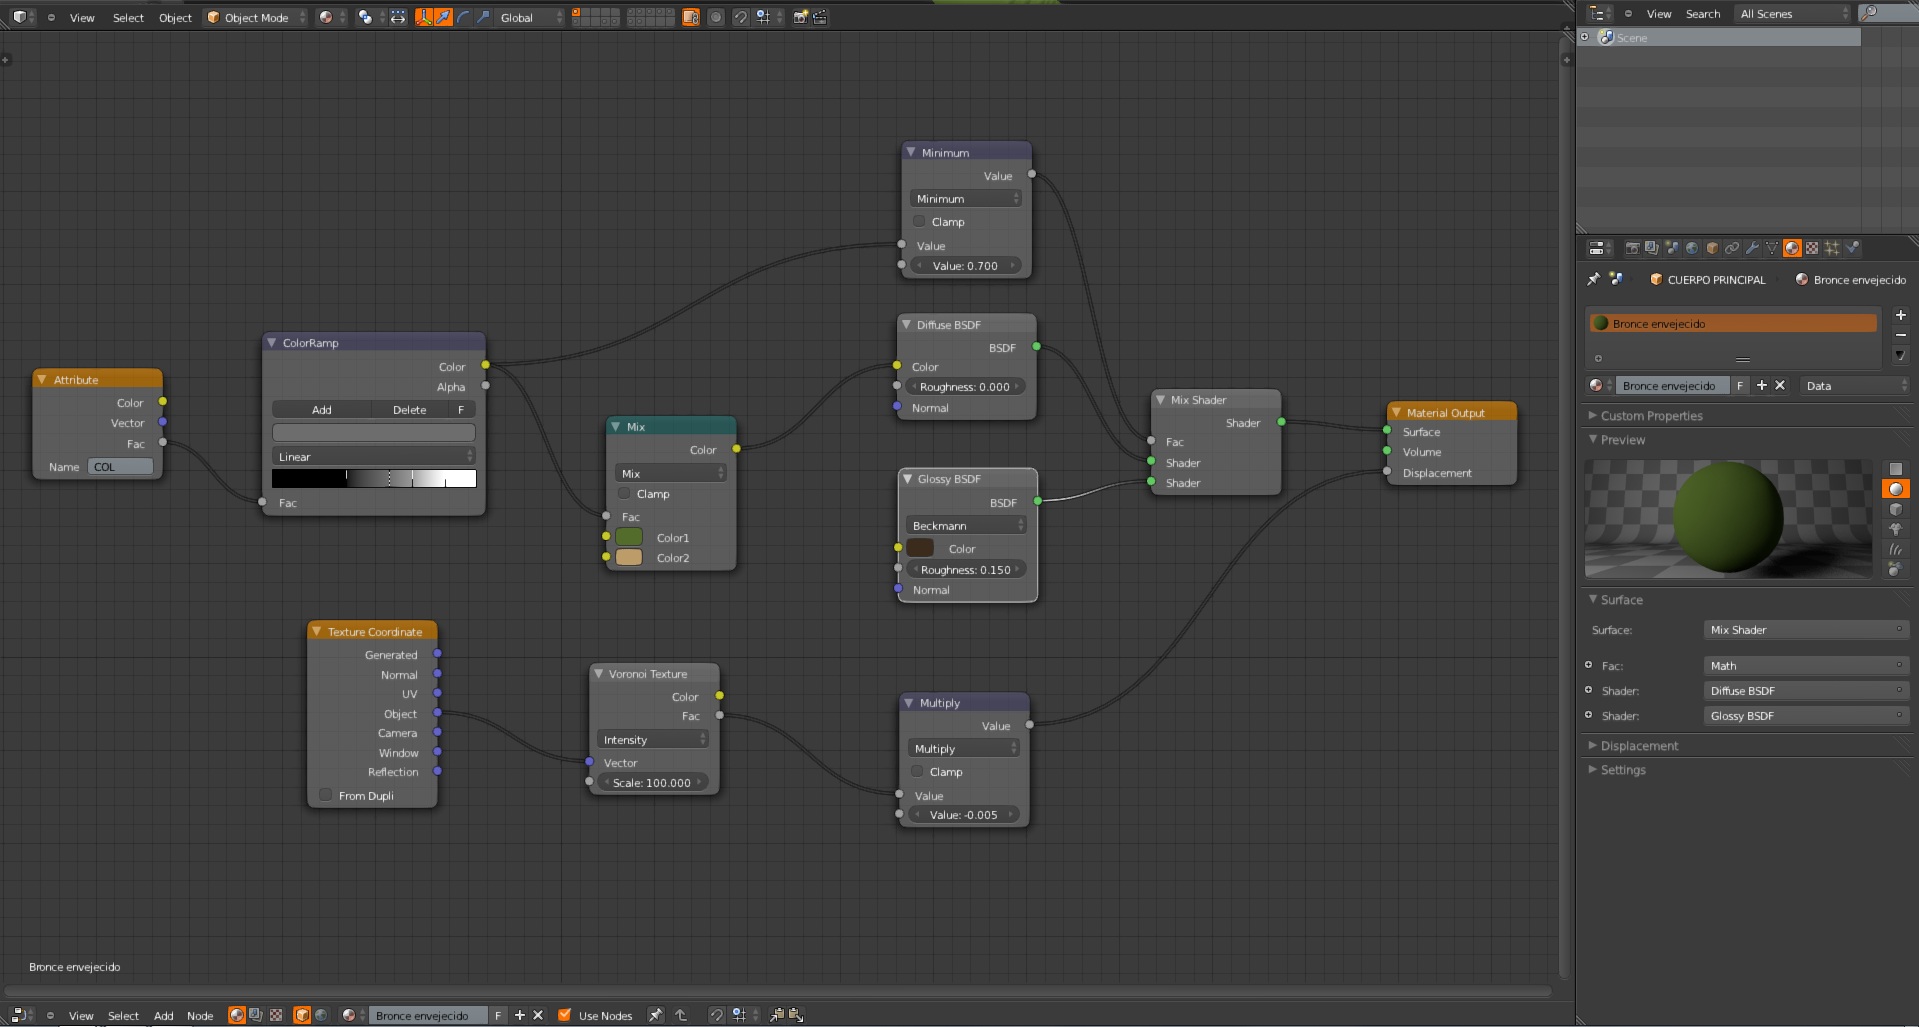Click the Render camera properties icon
Viewport: 1919px width, 1027px height.
[1632, 248]
